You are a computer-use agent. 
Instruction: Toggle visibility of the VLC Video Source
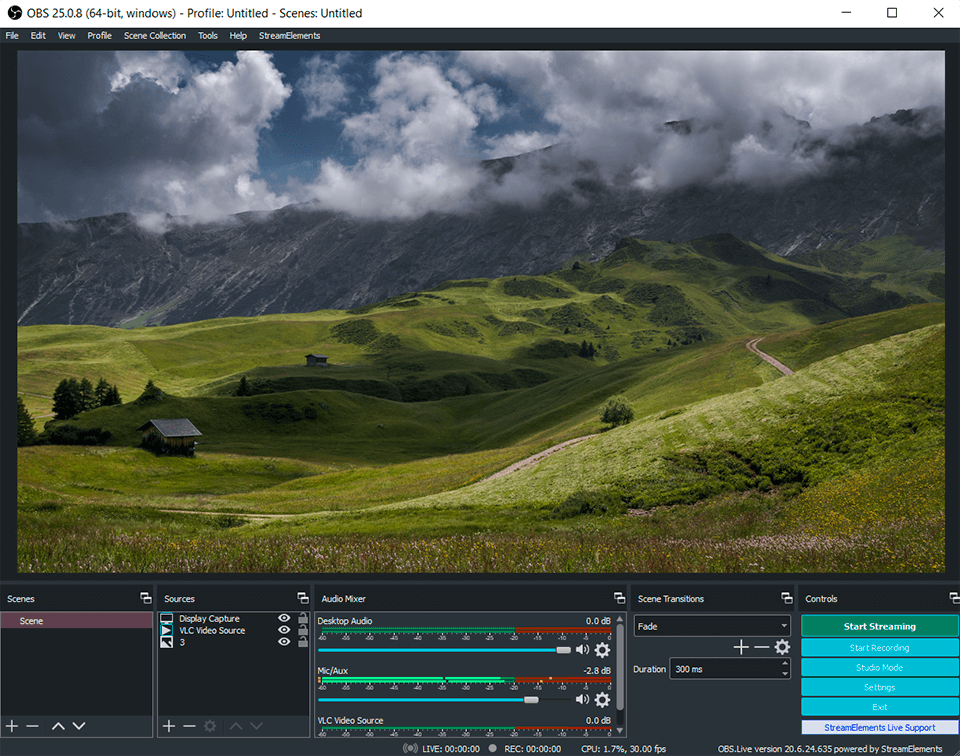(284, 630)
